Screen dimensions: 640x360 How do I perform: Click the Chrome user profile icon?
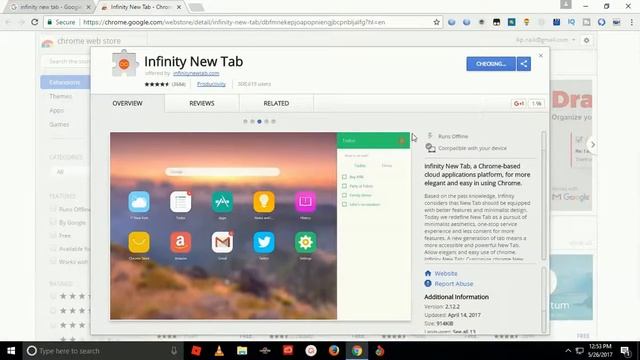[566, 4]
